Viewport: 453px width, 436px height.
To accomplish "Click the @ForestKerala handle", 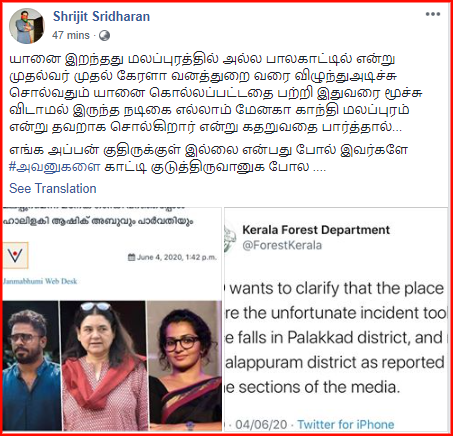I will click(x=282, y=246).
